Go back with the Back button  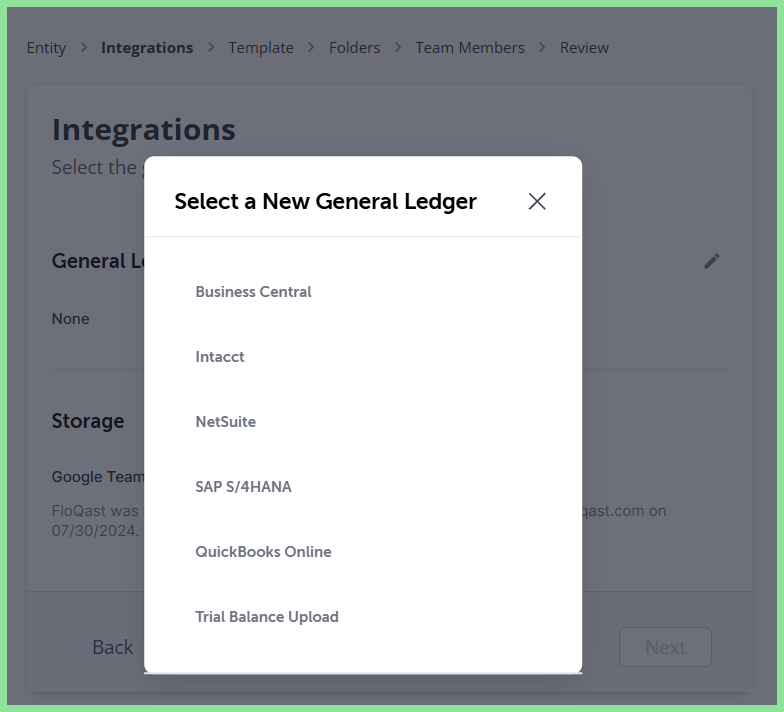[x=112, y=647]
